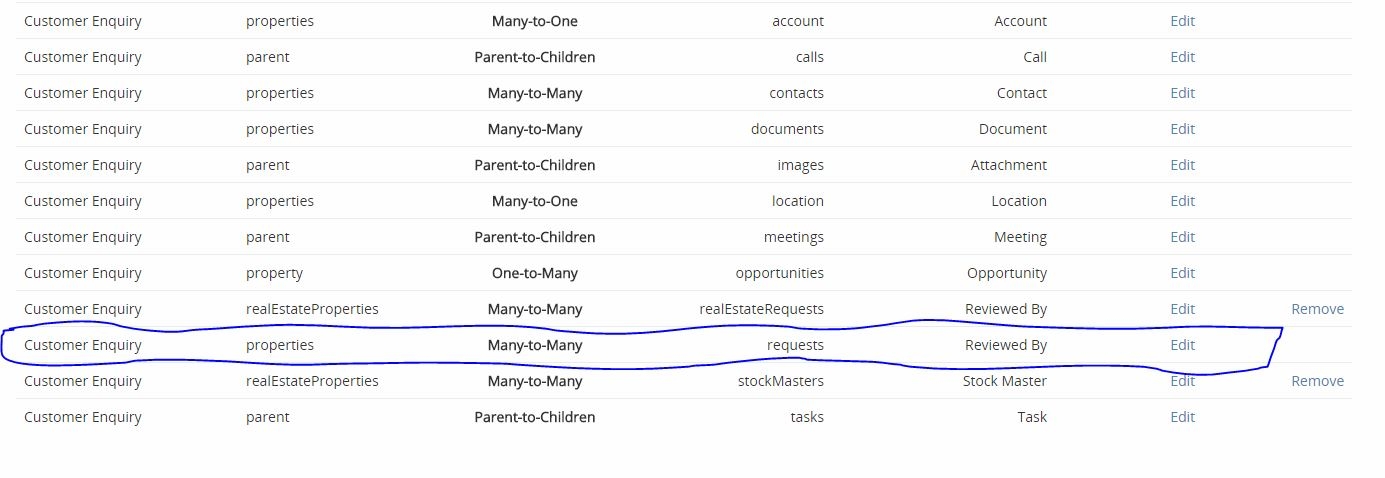The height and width of the screenshot is (478, 1385).
Task: Edit the stockMasters relationship row
Action: (x=1182, y=381)
